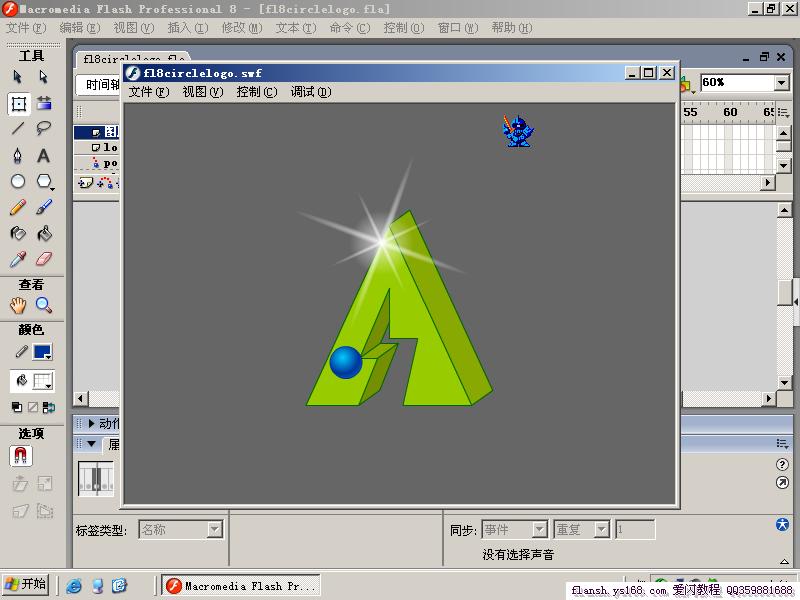Image resolution: width=800 pixels, height=600 pixels.
Task: Select the Pencil tool
Action: tap(18, 207)
